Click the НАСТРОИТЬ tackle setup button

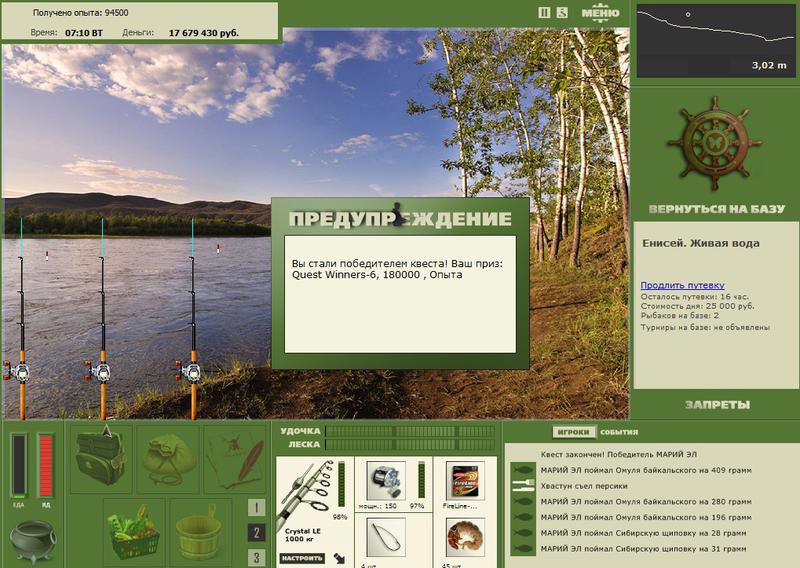pos(302,558)
